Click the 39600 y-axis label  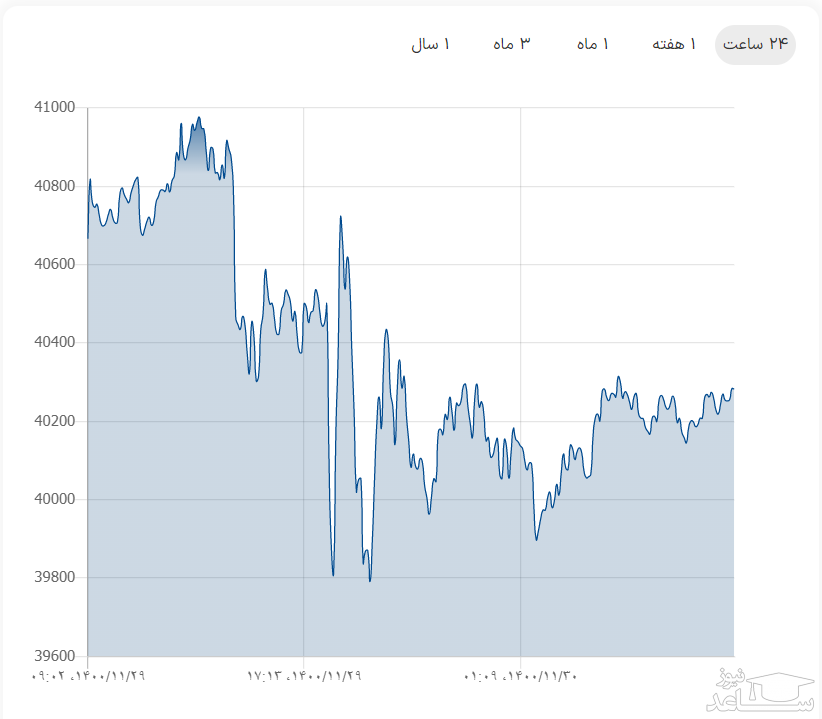[x=54, y=656]
